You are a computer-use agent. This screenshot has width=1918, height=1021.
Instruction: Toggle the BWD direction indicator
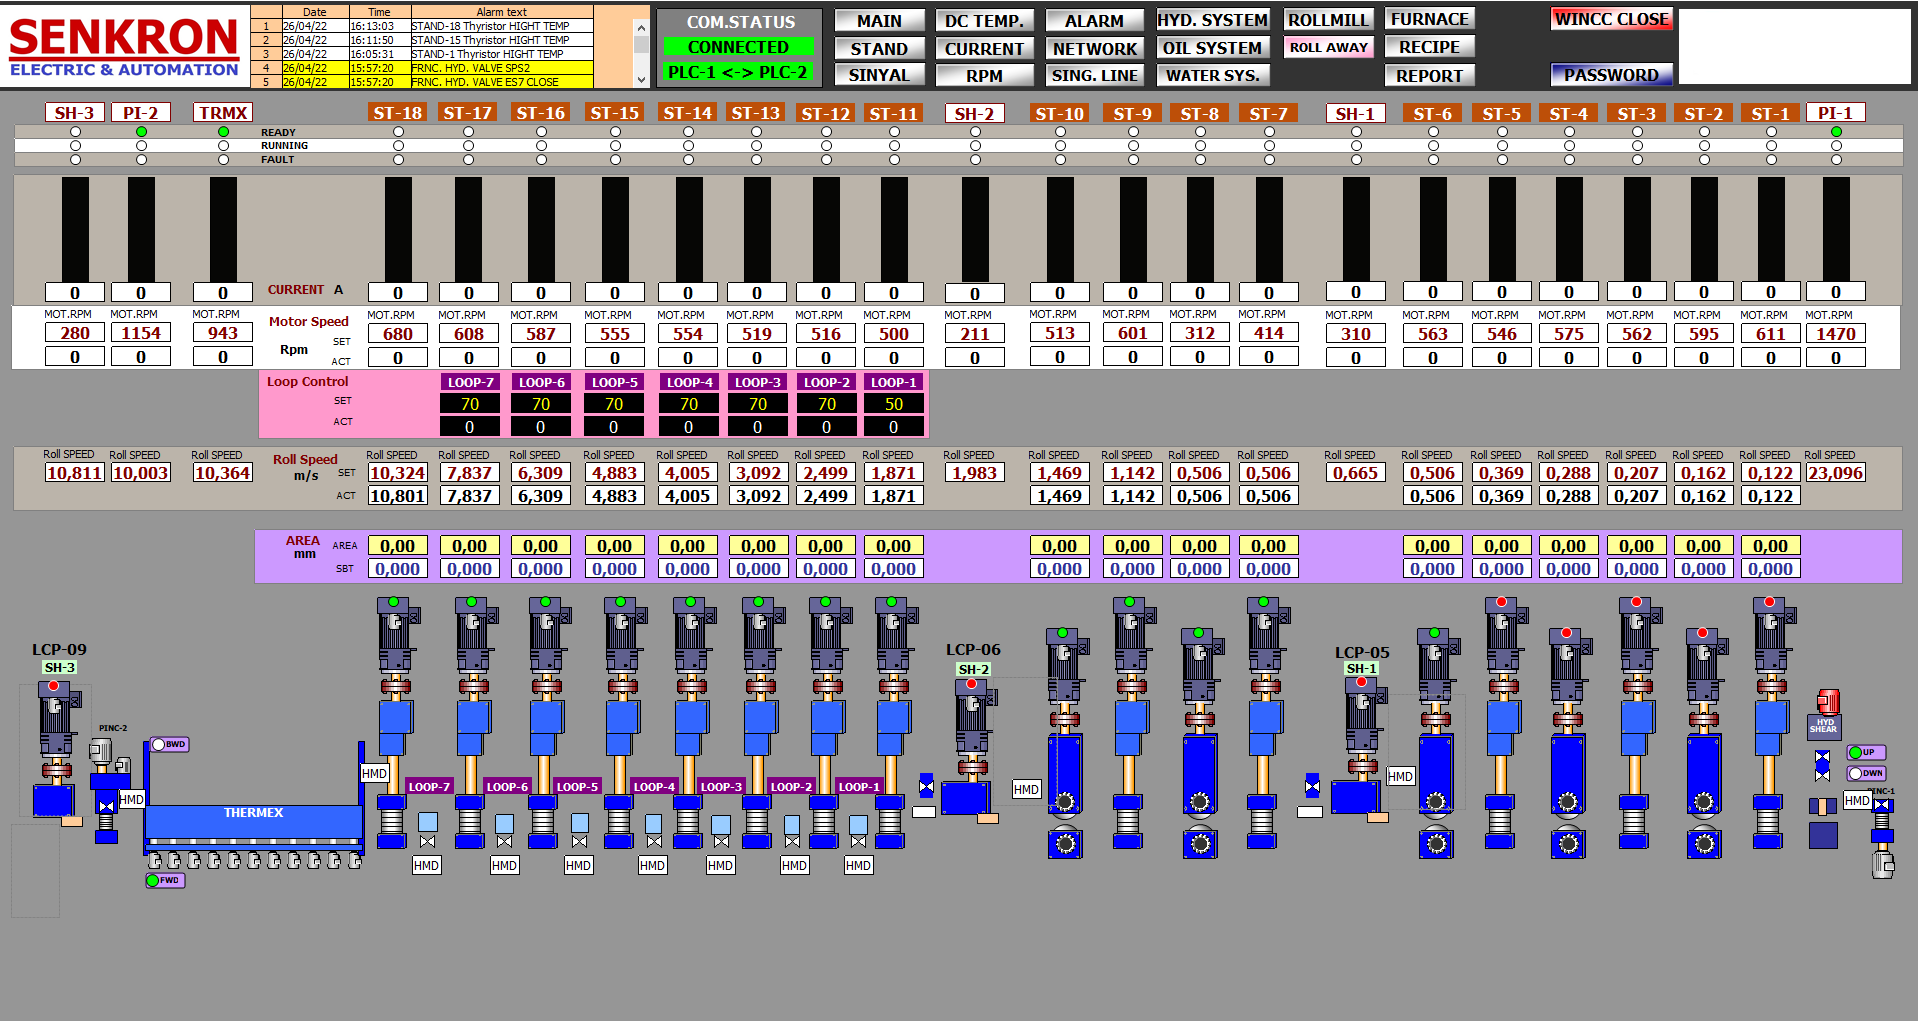click(x=169, y=744)
